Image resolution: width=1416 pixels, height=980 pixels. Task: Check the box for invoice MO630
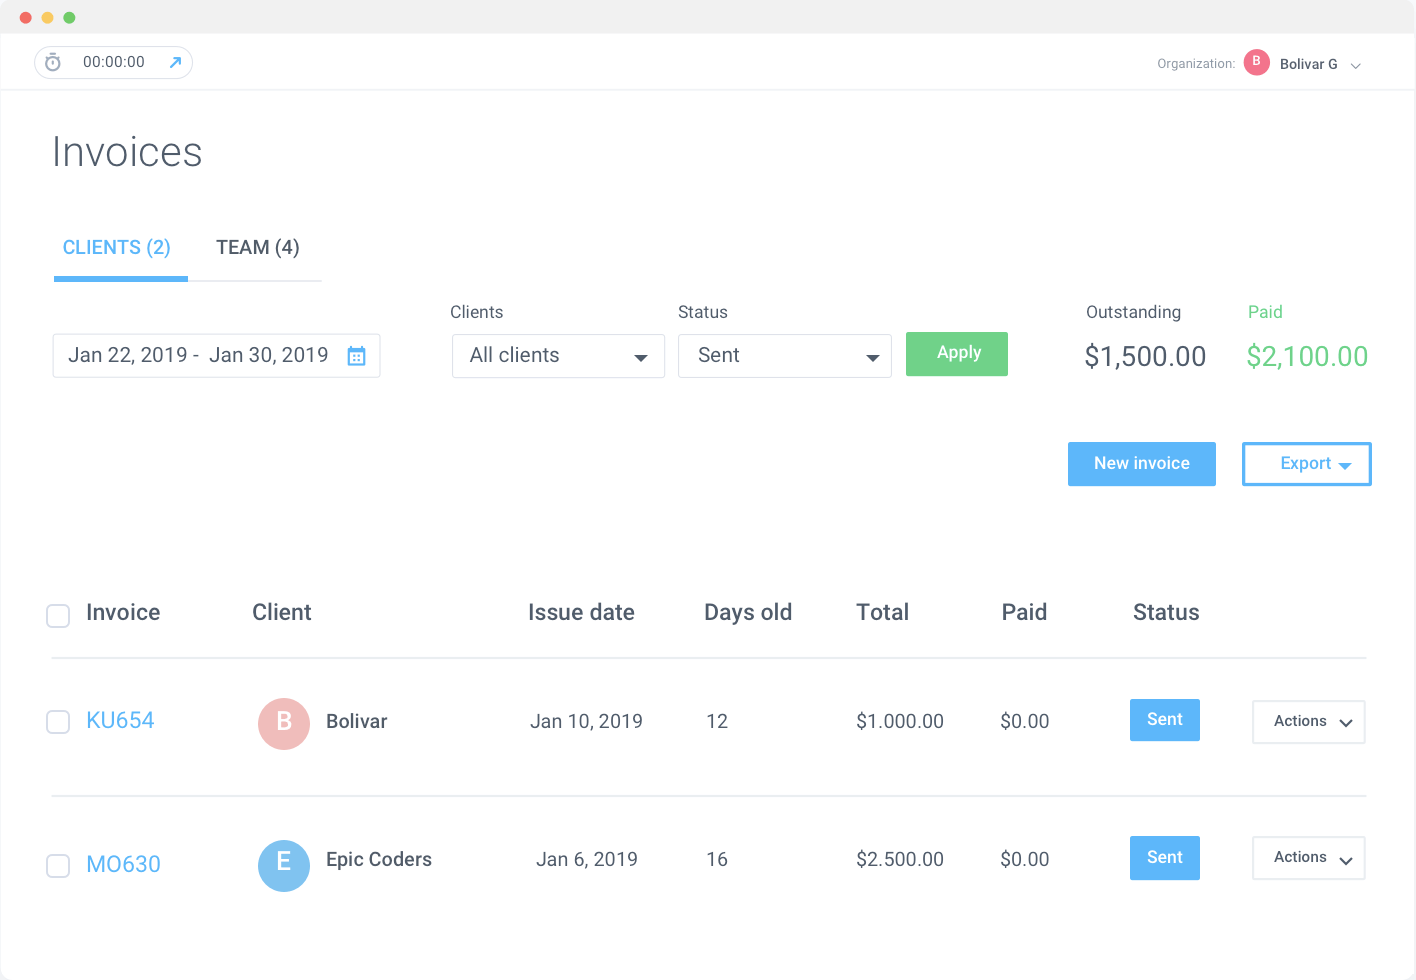(58, 866)
